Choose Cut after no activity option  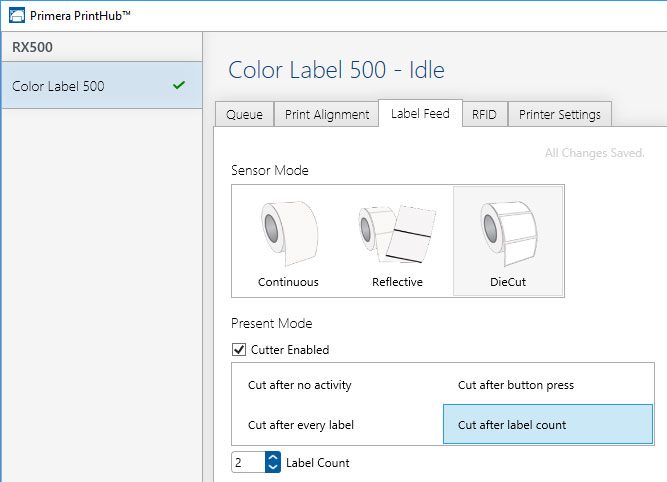pos(338,385)
